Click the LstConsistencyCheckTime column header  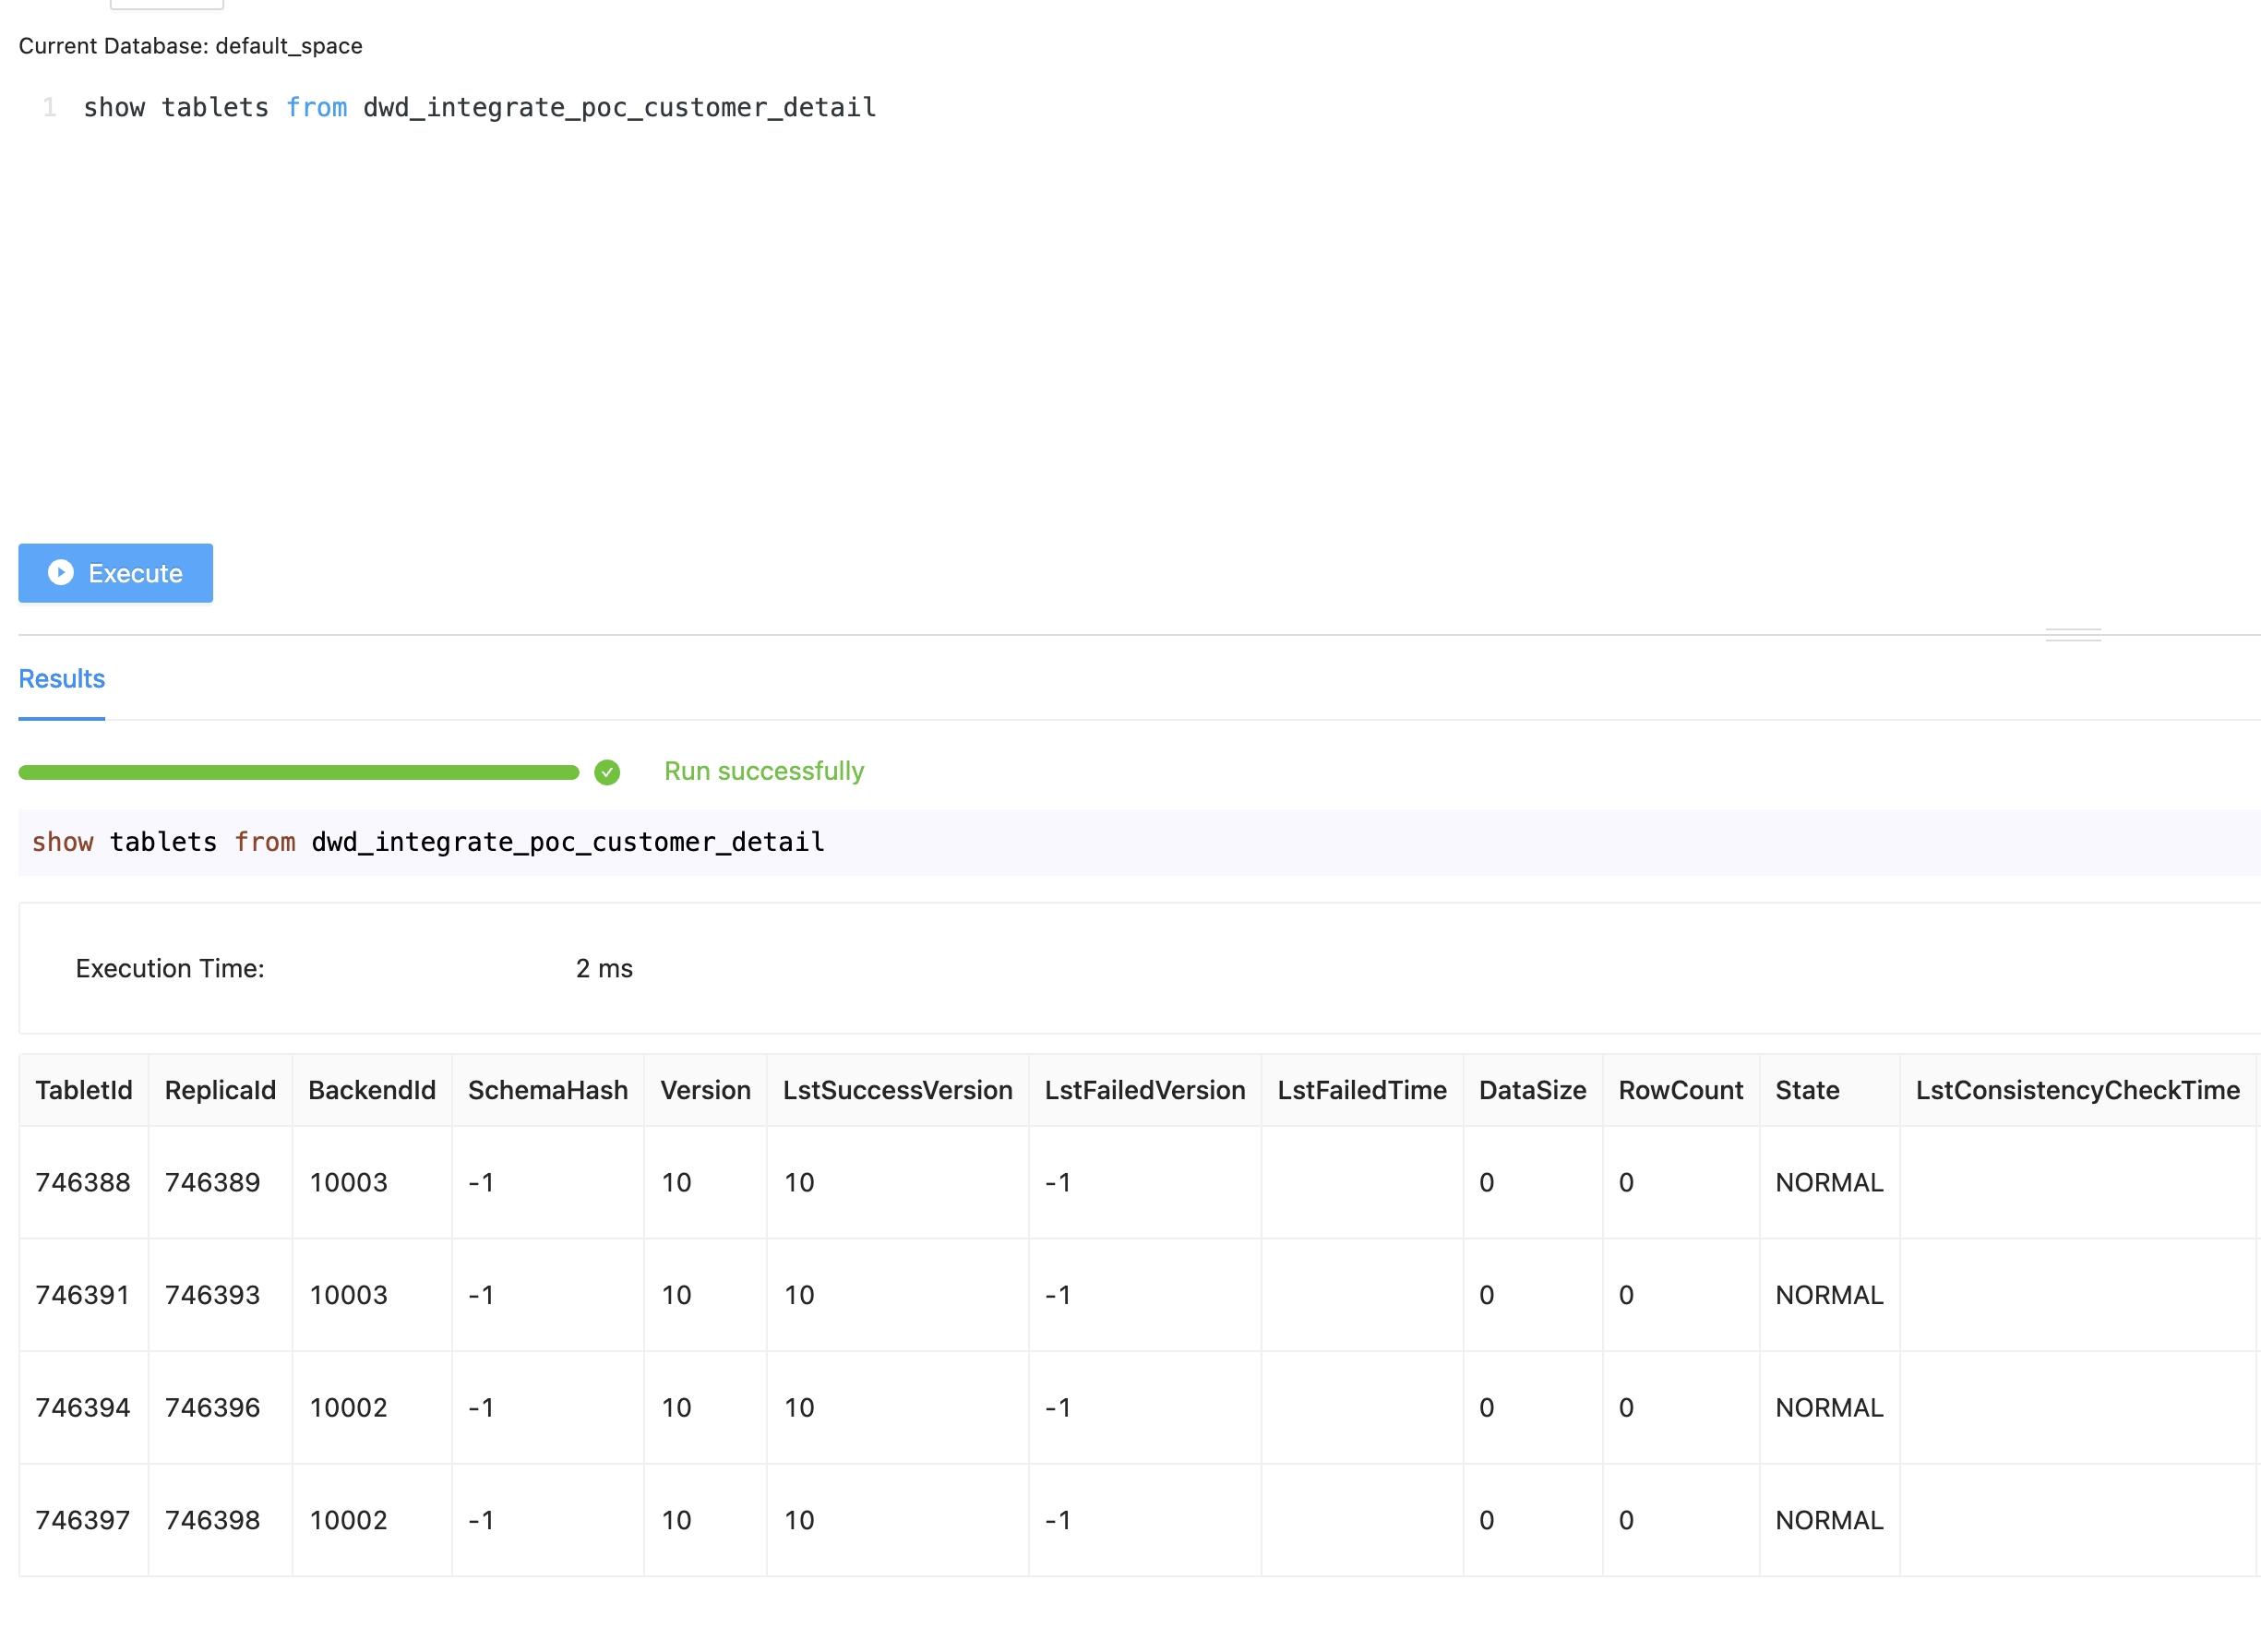(2078, 1090)
